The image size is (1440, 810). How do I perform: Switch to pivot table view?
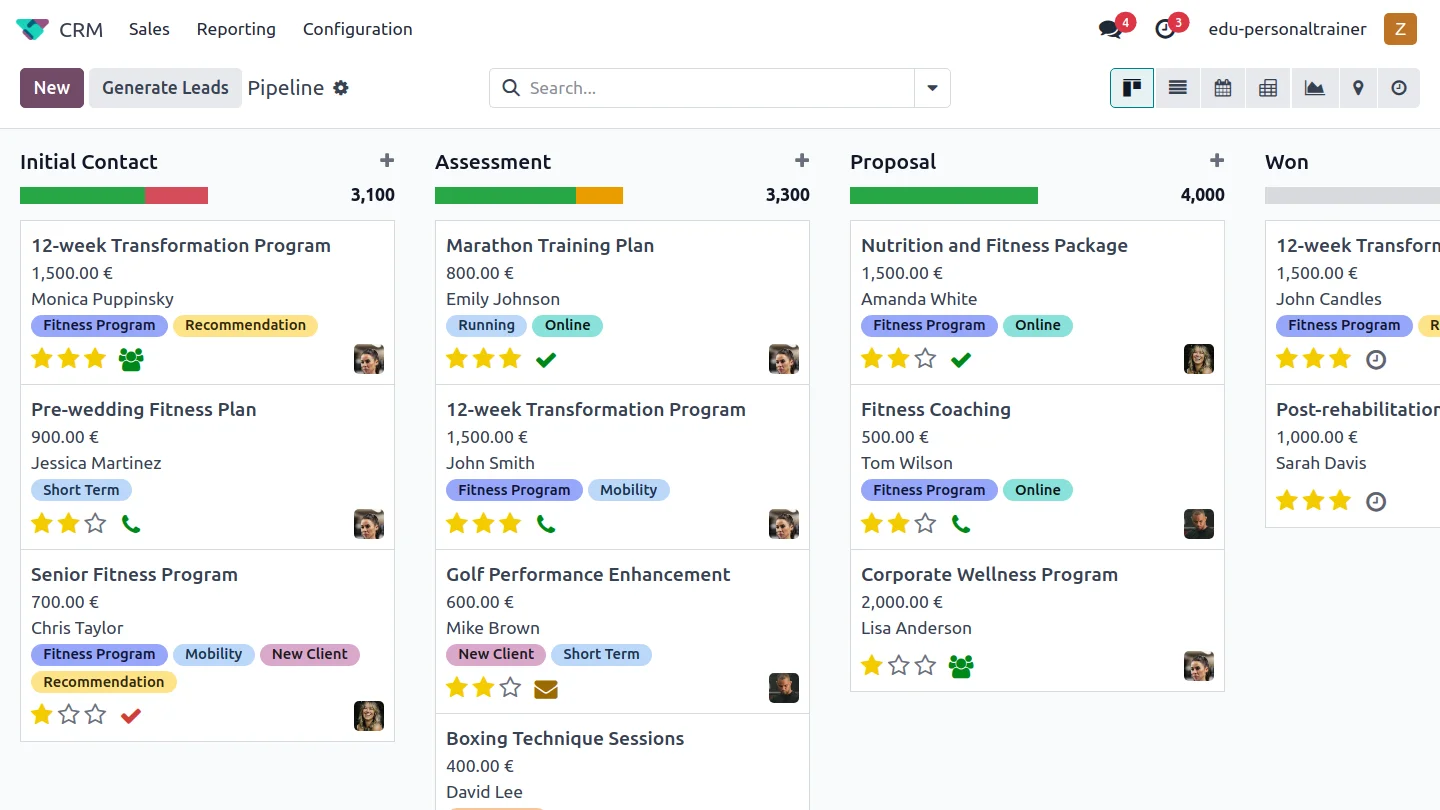click(1267, 88)
